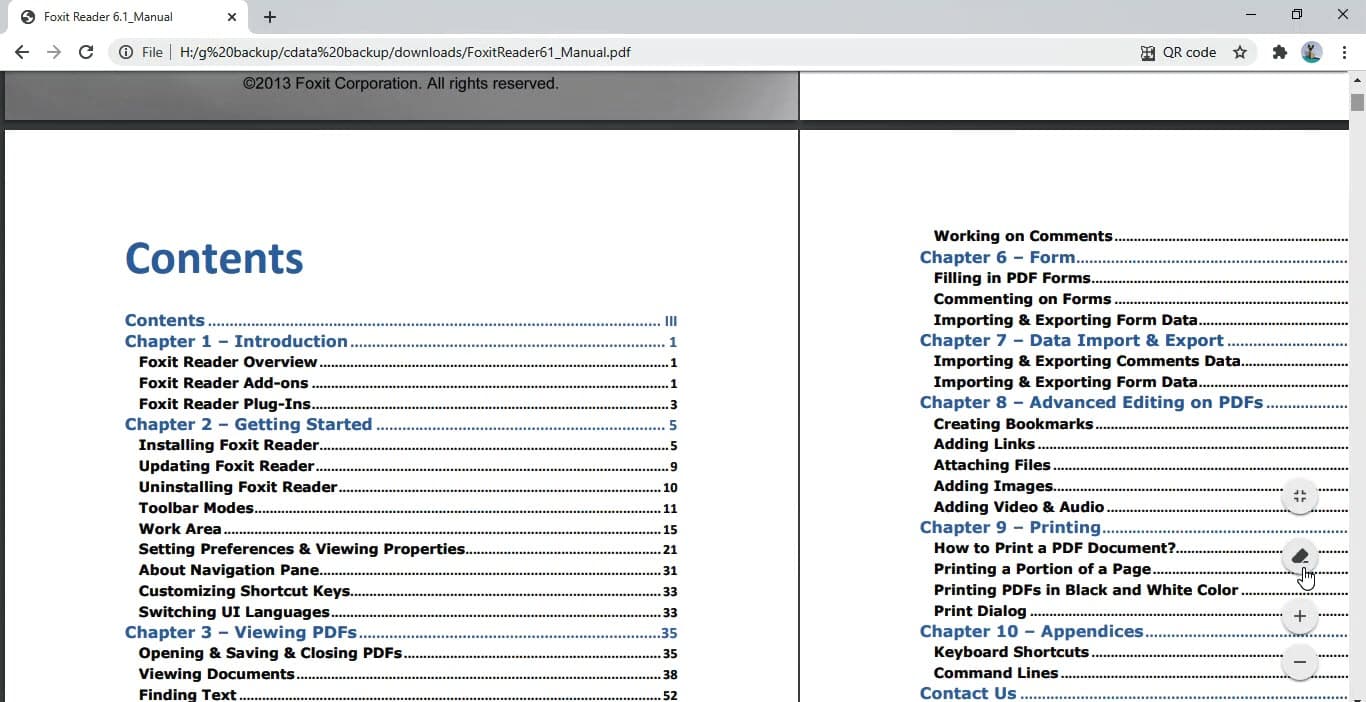The image size is (1366, 702).
Task: Select the pencil annotation tool
Action: [1299, 557]
